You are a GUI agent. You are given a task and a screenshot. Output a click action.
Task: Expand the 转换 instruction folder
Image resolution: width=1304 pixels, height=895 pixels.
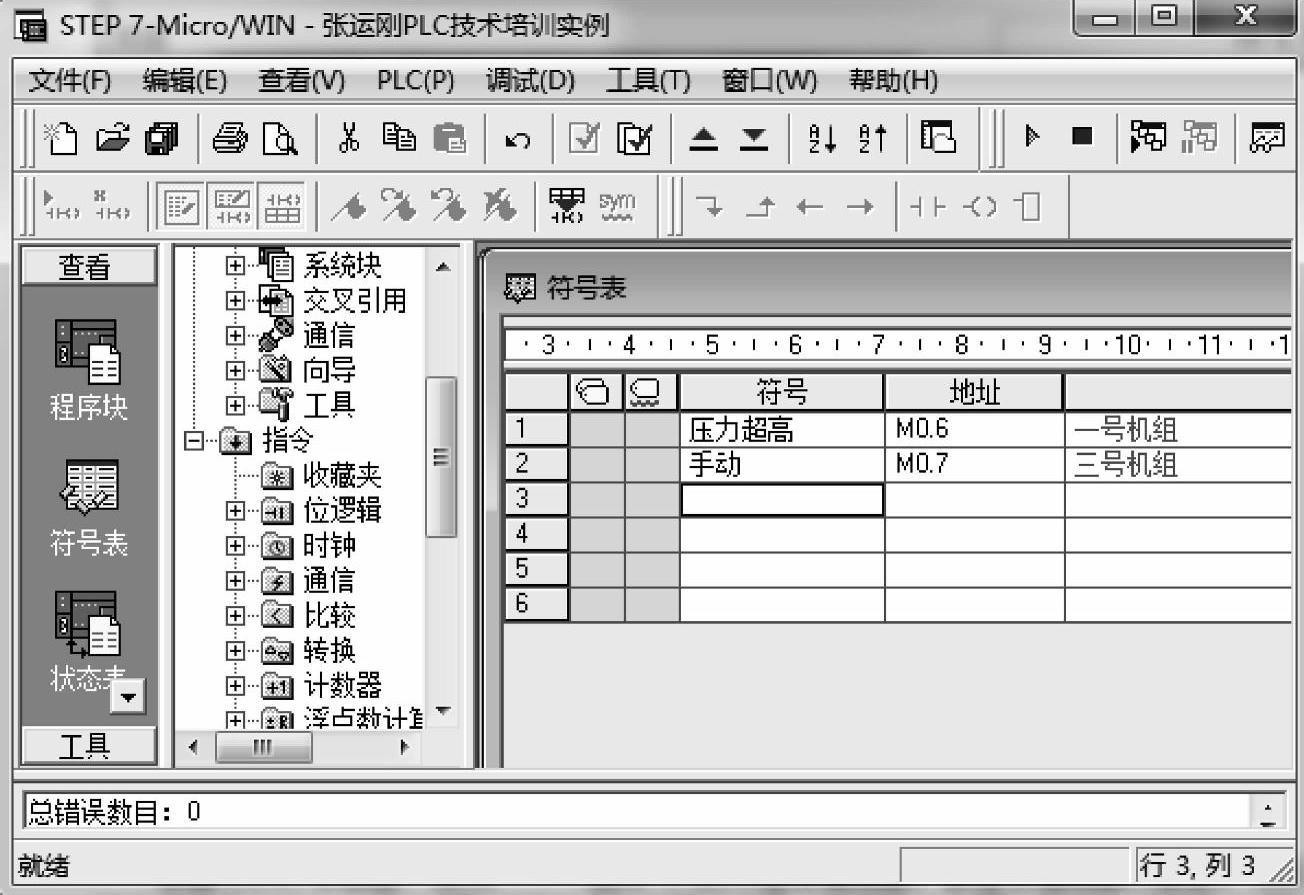[x=236, y=651]
